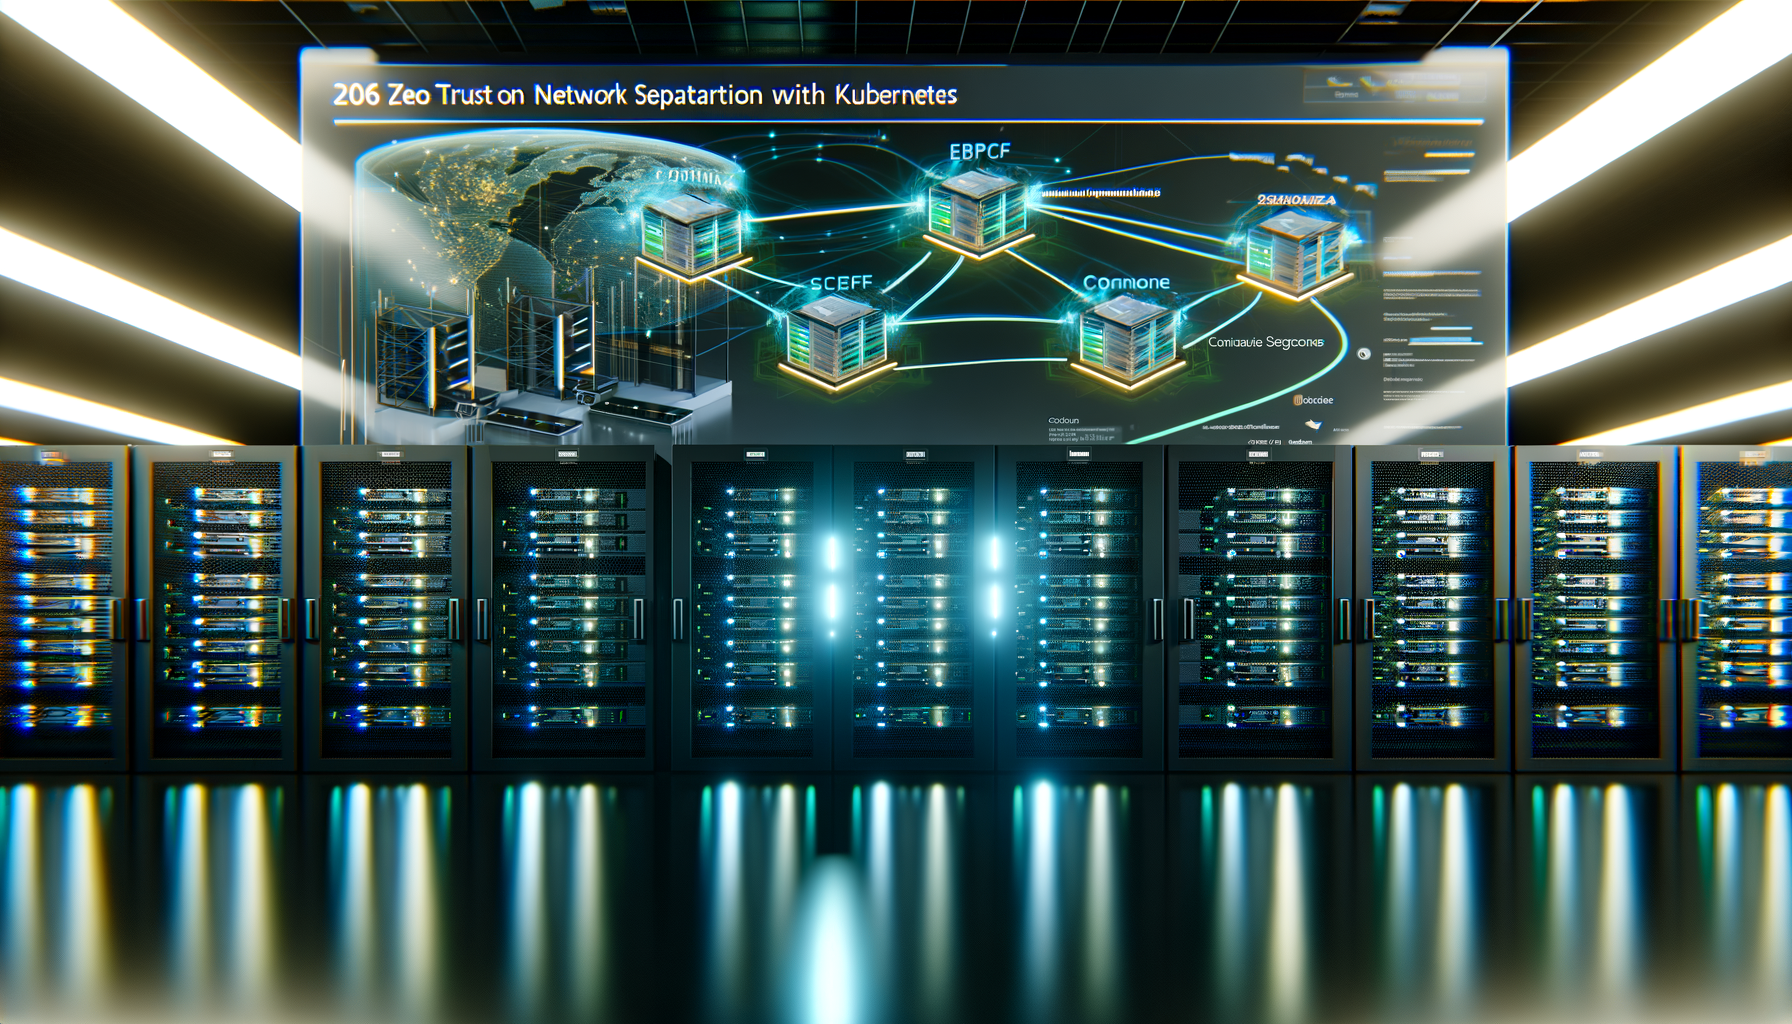Select the 'EBPCF' node label
Screen dimensions: 1792x1024
pos(979,152)
